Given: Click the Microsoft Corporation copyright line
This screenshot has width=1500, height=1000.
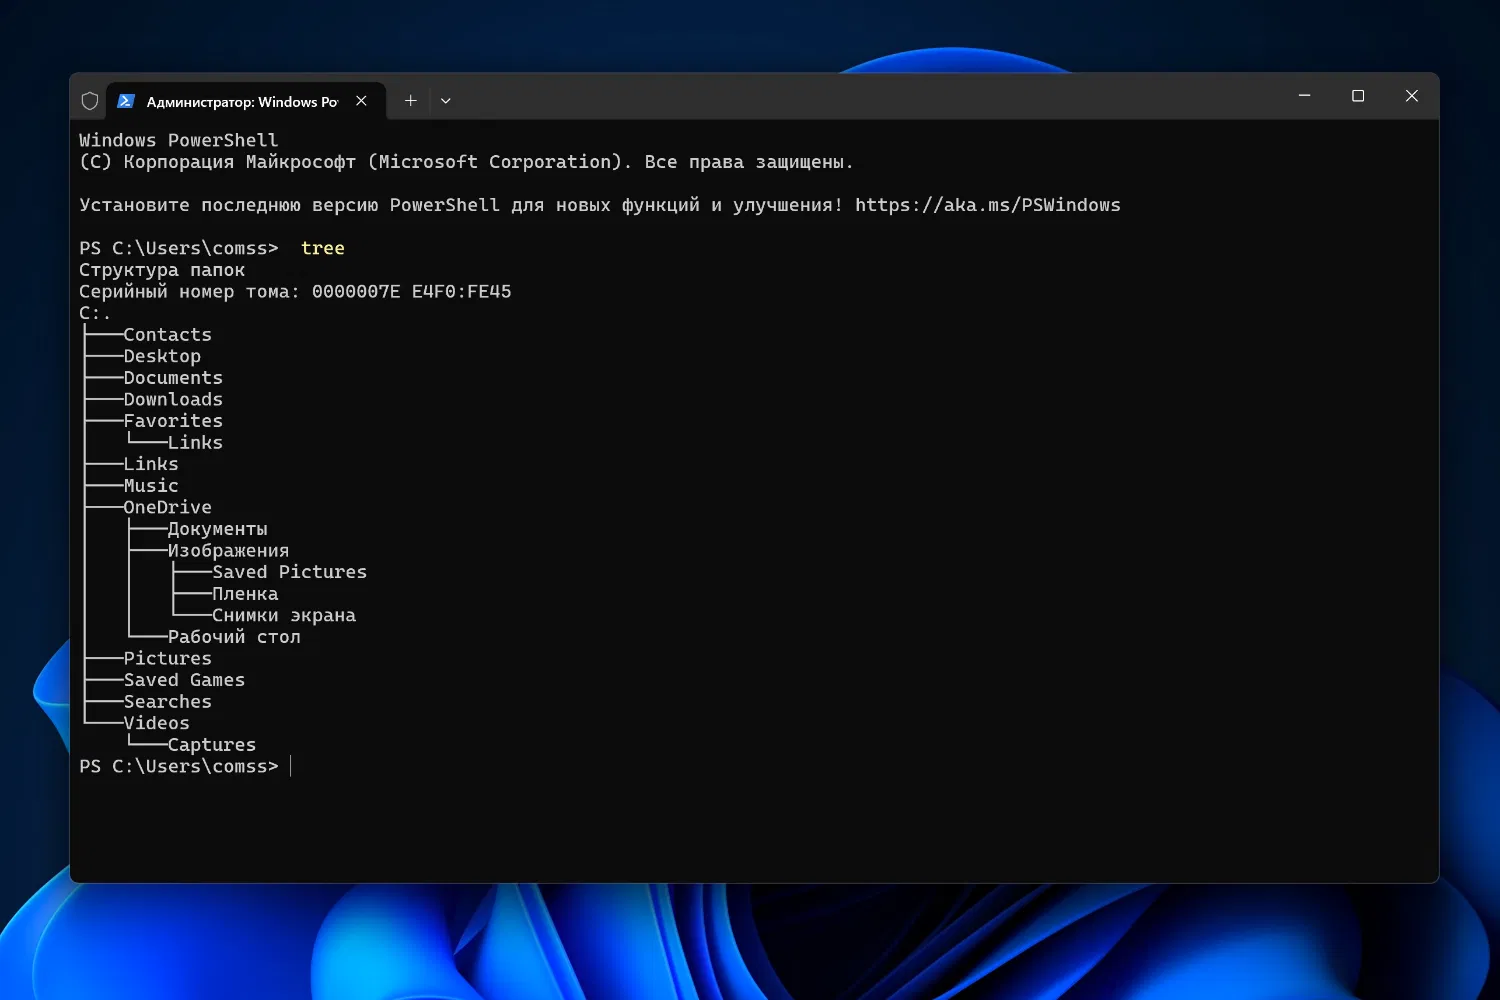Looking at the screenshot, I should tap(466, 162).
